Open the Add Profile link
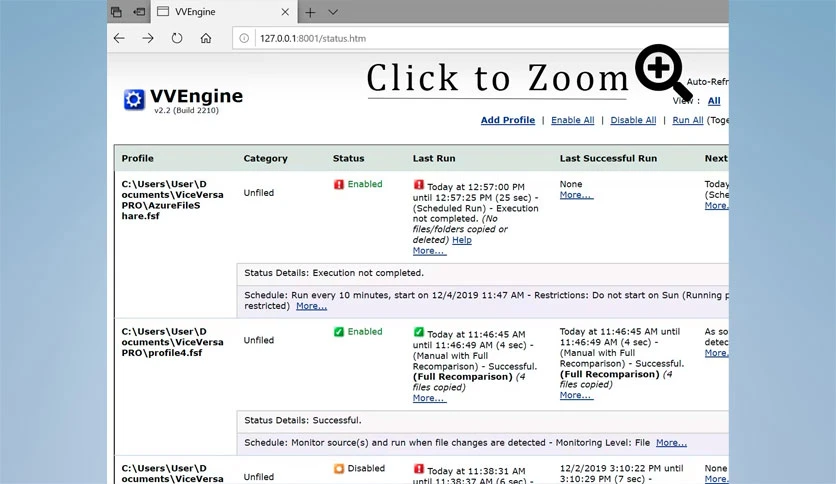The image size is (836, 484). (508, 120)
